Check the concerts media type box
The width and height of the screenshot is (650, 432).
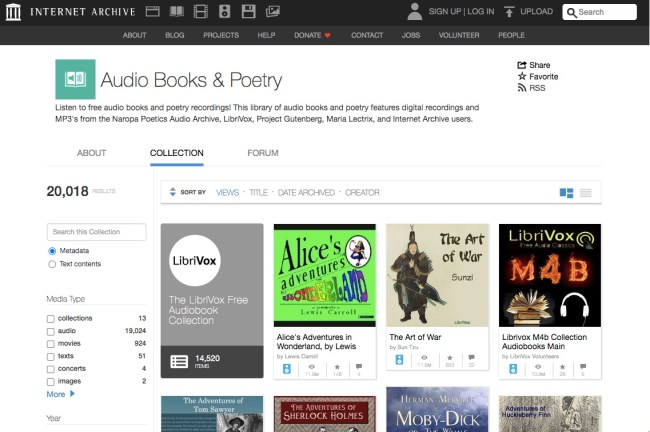(51, 369)
